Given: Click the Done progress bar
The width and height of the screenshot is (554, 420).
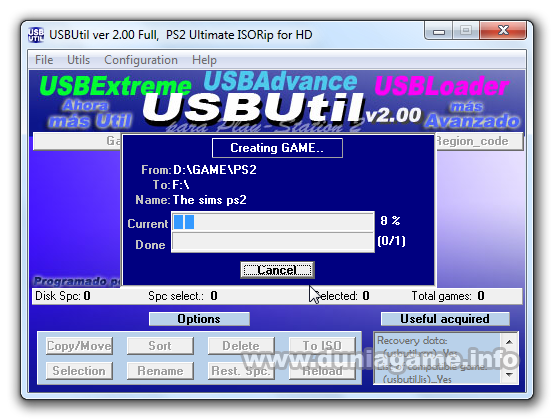Looking at the screenshot, I should pyautogui.click(x=273, y=242).
